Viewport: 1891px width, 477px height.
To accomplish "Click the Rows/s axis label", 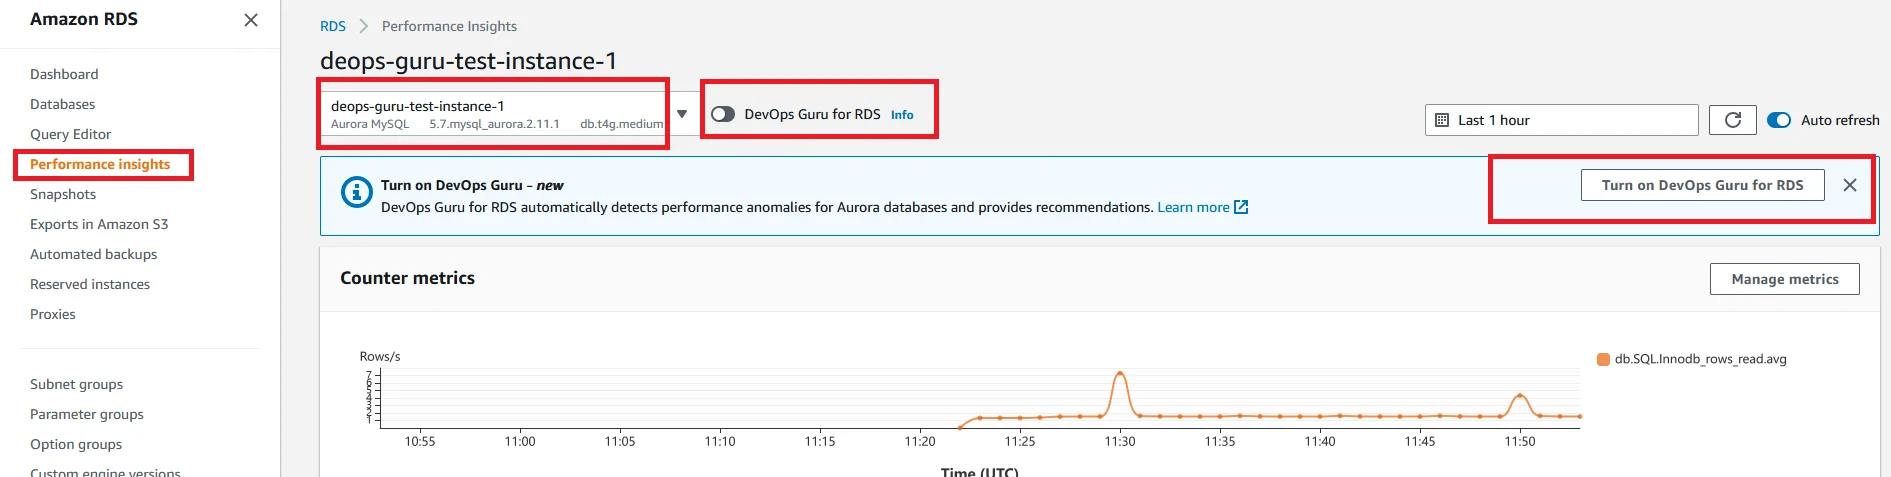I will point(380,356).
